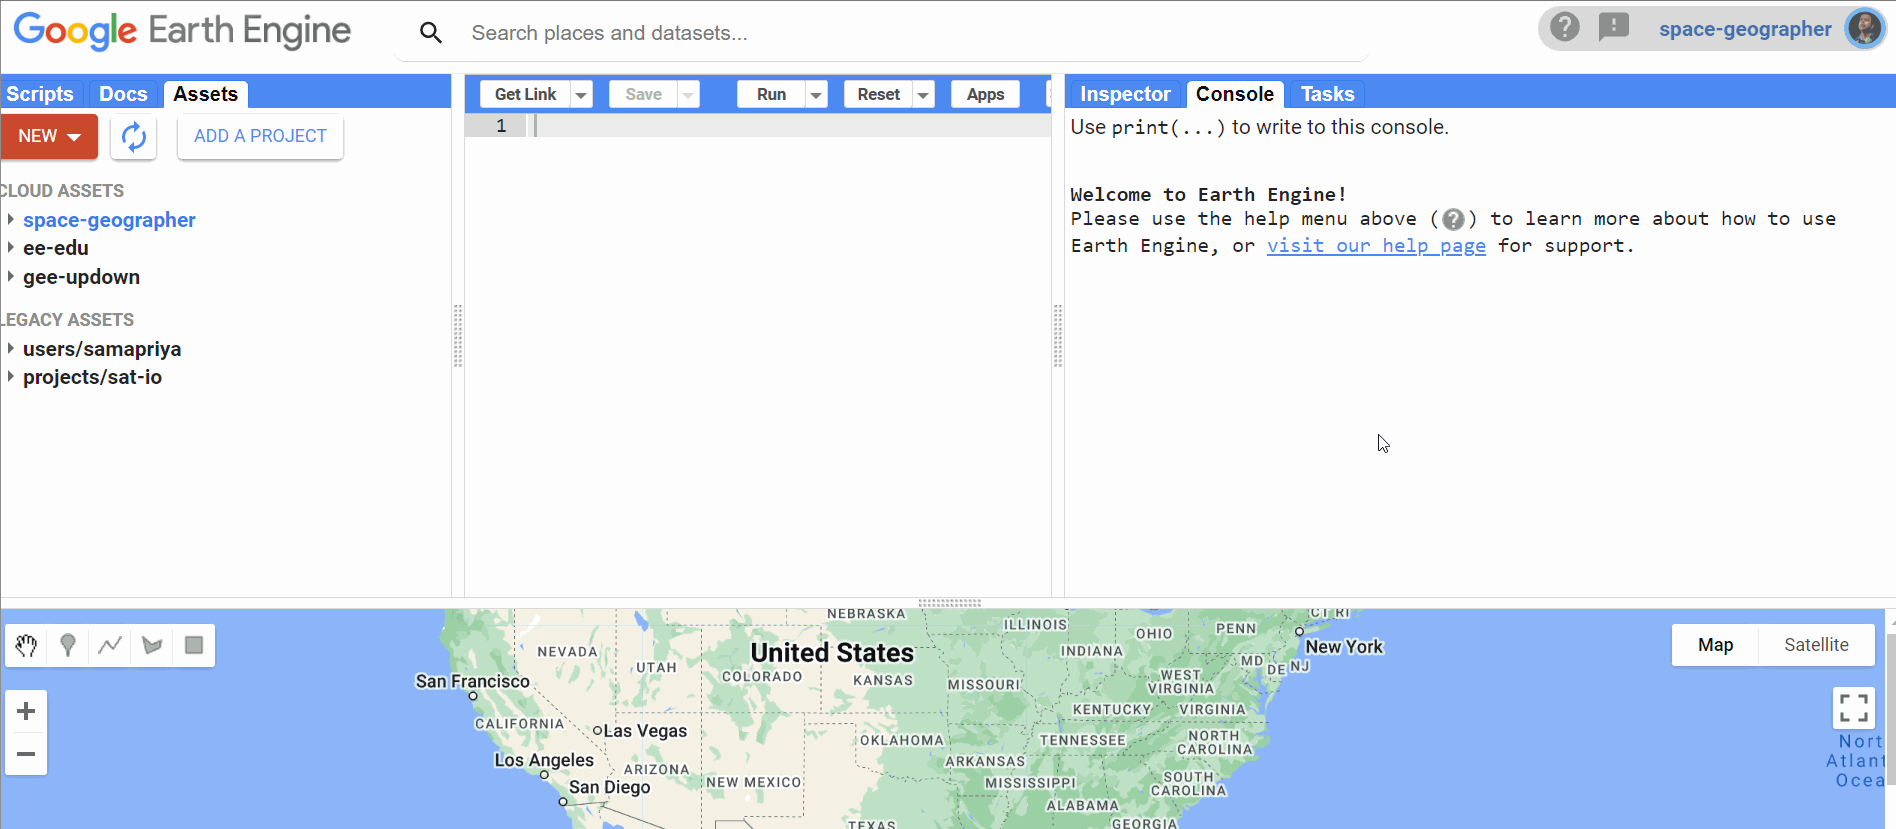This screenshot has width=1896, height=829.
Task: Click the space-geographer project name
Action: [x=109, y=220]
